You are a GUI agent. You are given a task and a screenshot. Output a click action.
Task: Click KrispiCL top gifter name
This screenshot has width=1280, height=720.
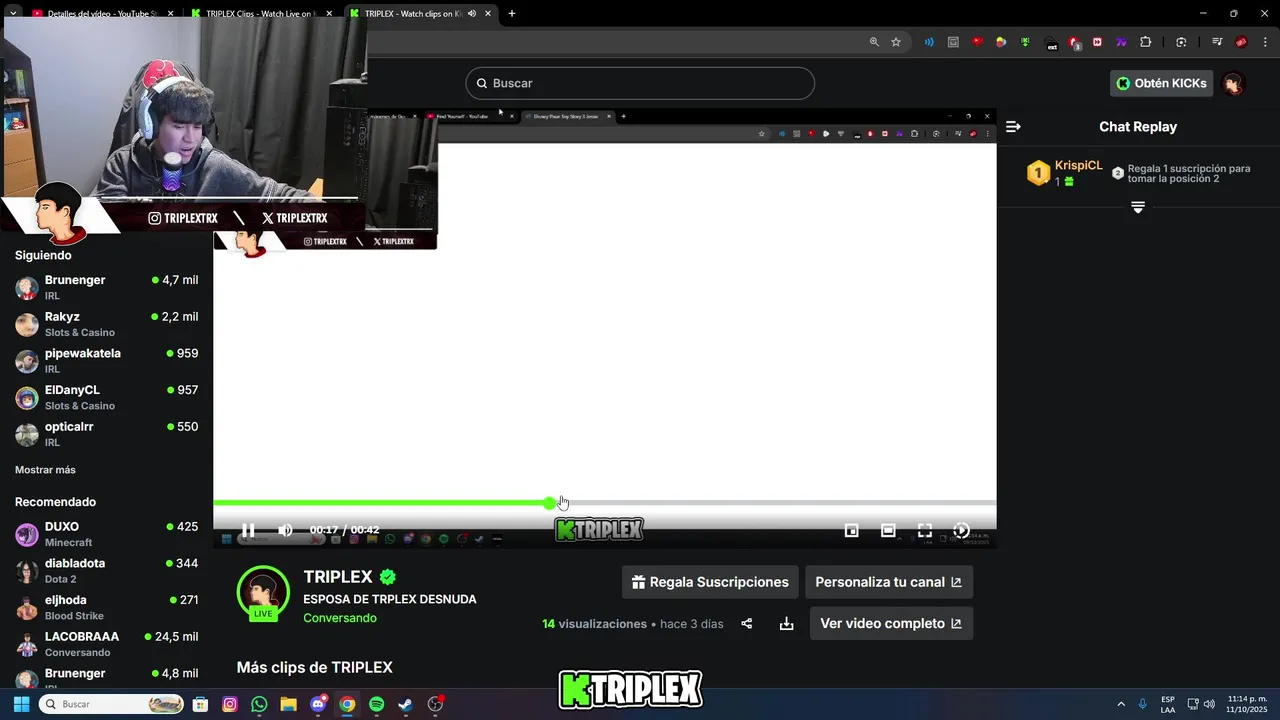click(x=1079, y=165)
